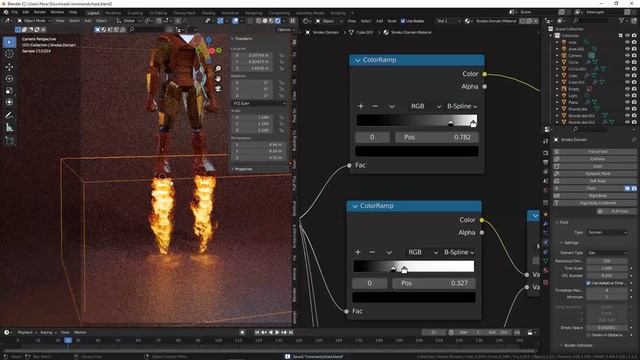
Task: Add a stop to the top ColorRamp
Action: click(x=361, y=106)
